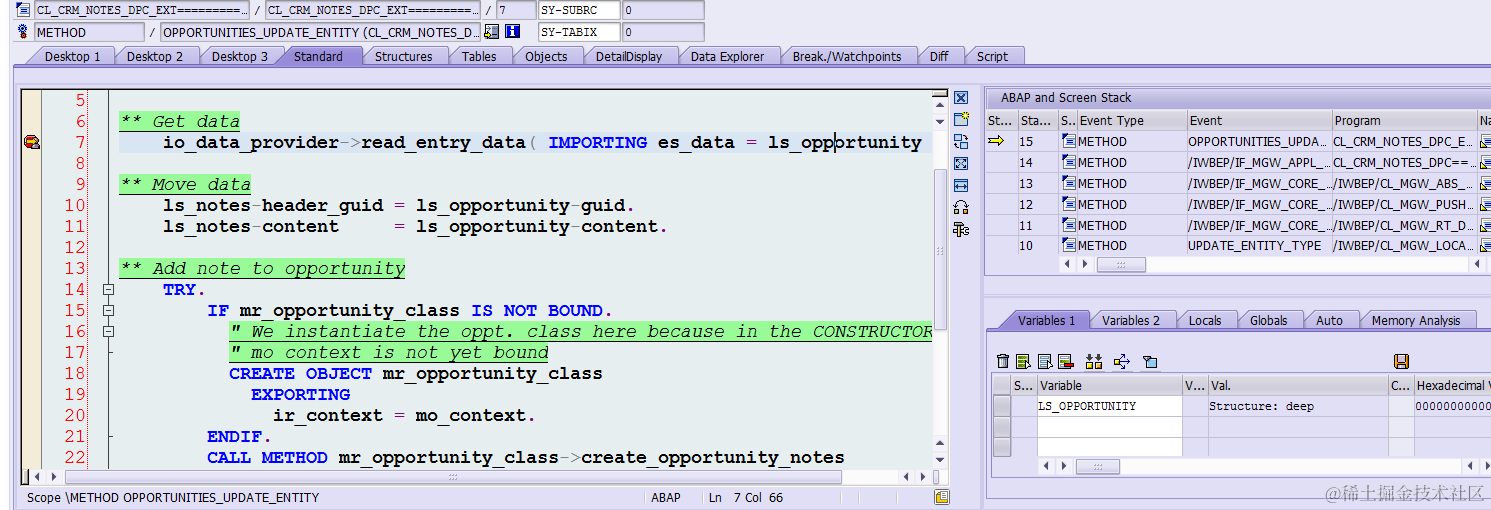Switch to the Structures tab

(x=404, y=57)
